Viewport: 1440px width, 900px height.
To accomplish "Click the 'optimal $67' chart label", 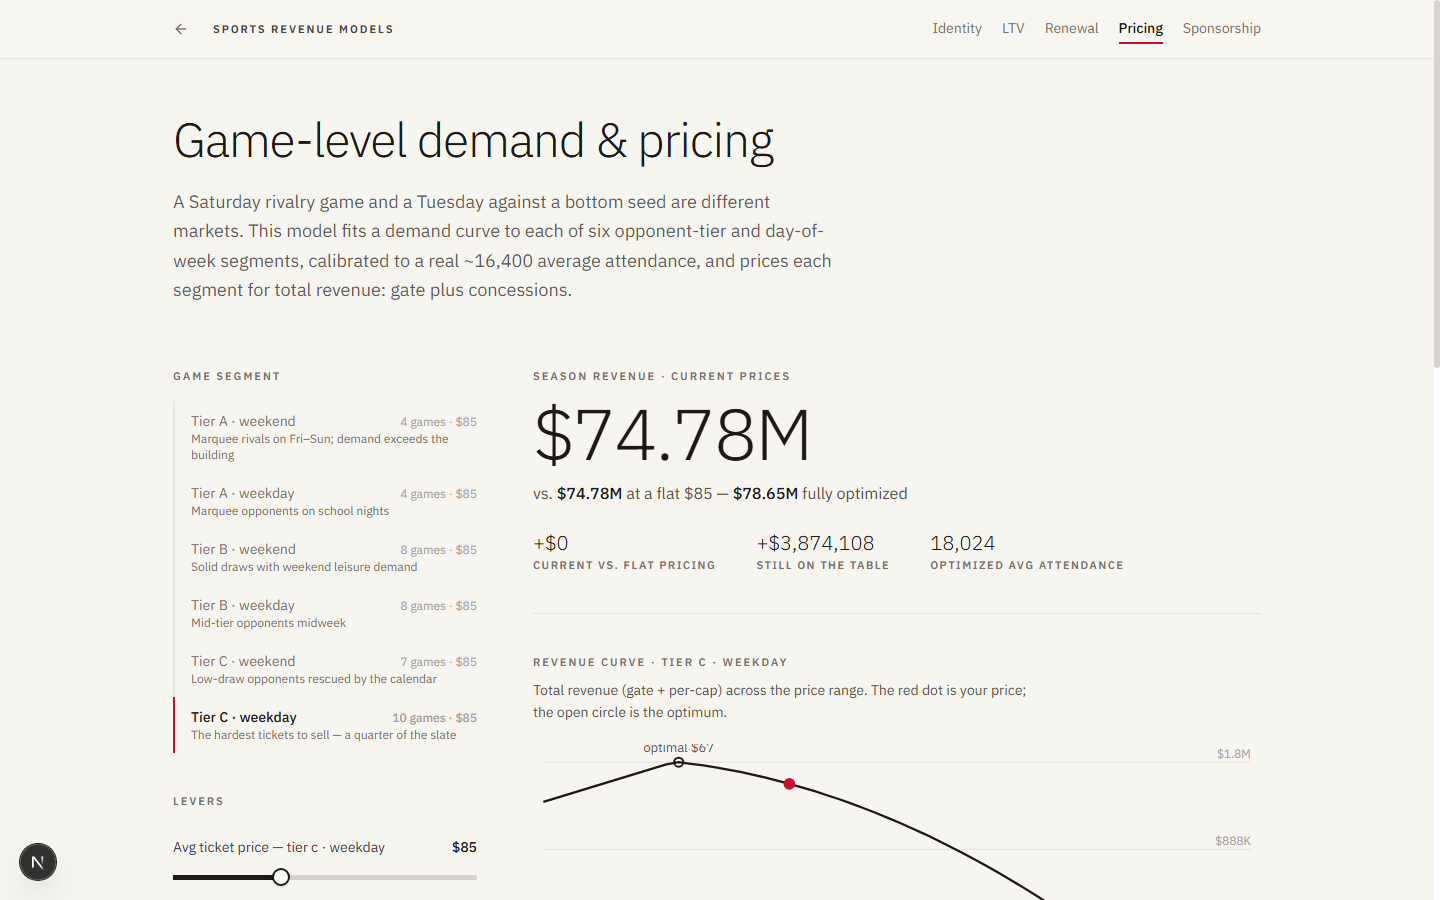I will 678,747.
